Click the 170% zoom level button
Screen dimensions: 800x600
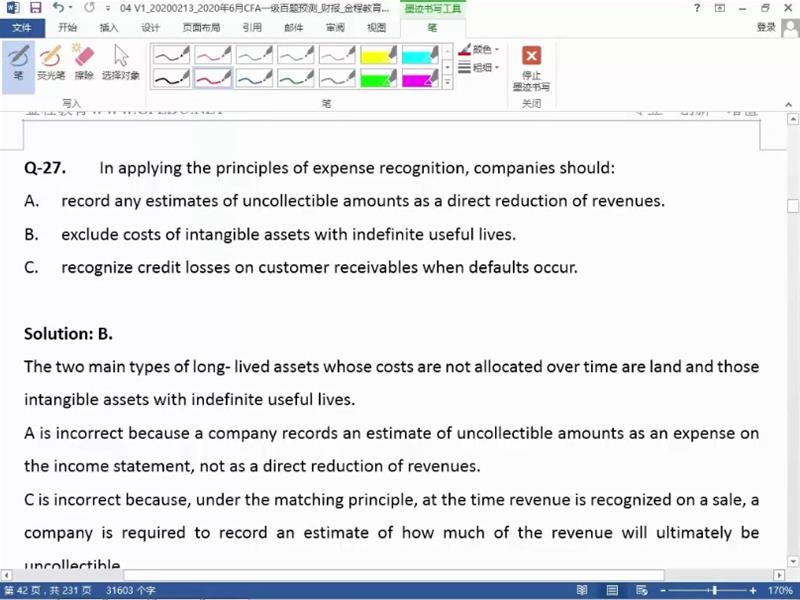tap(780, 590)
